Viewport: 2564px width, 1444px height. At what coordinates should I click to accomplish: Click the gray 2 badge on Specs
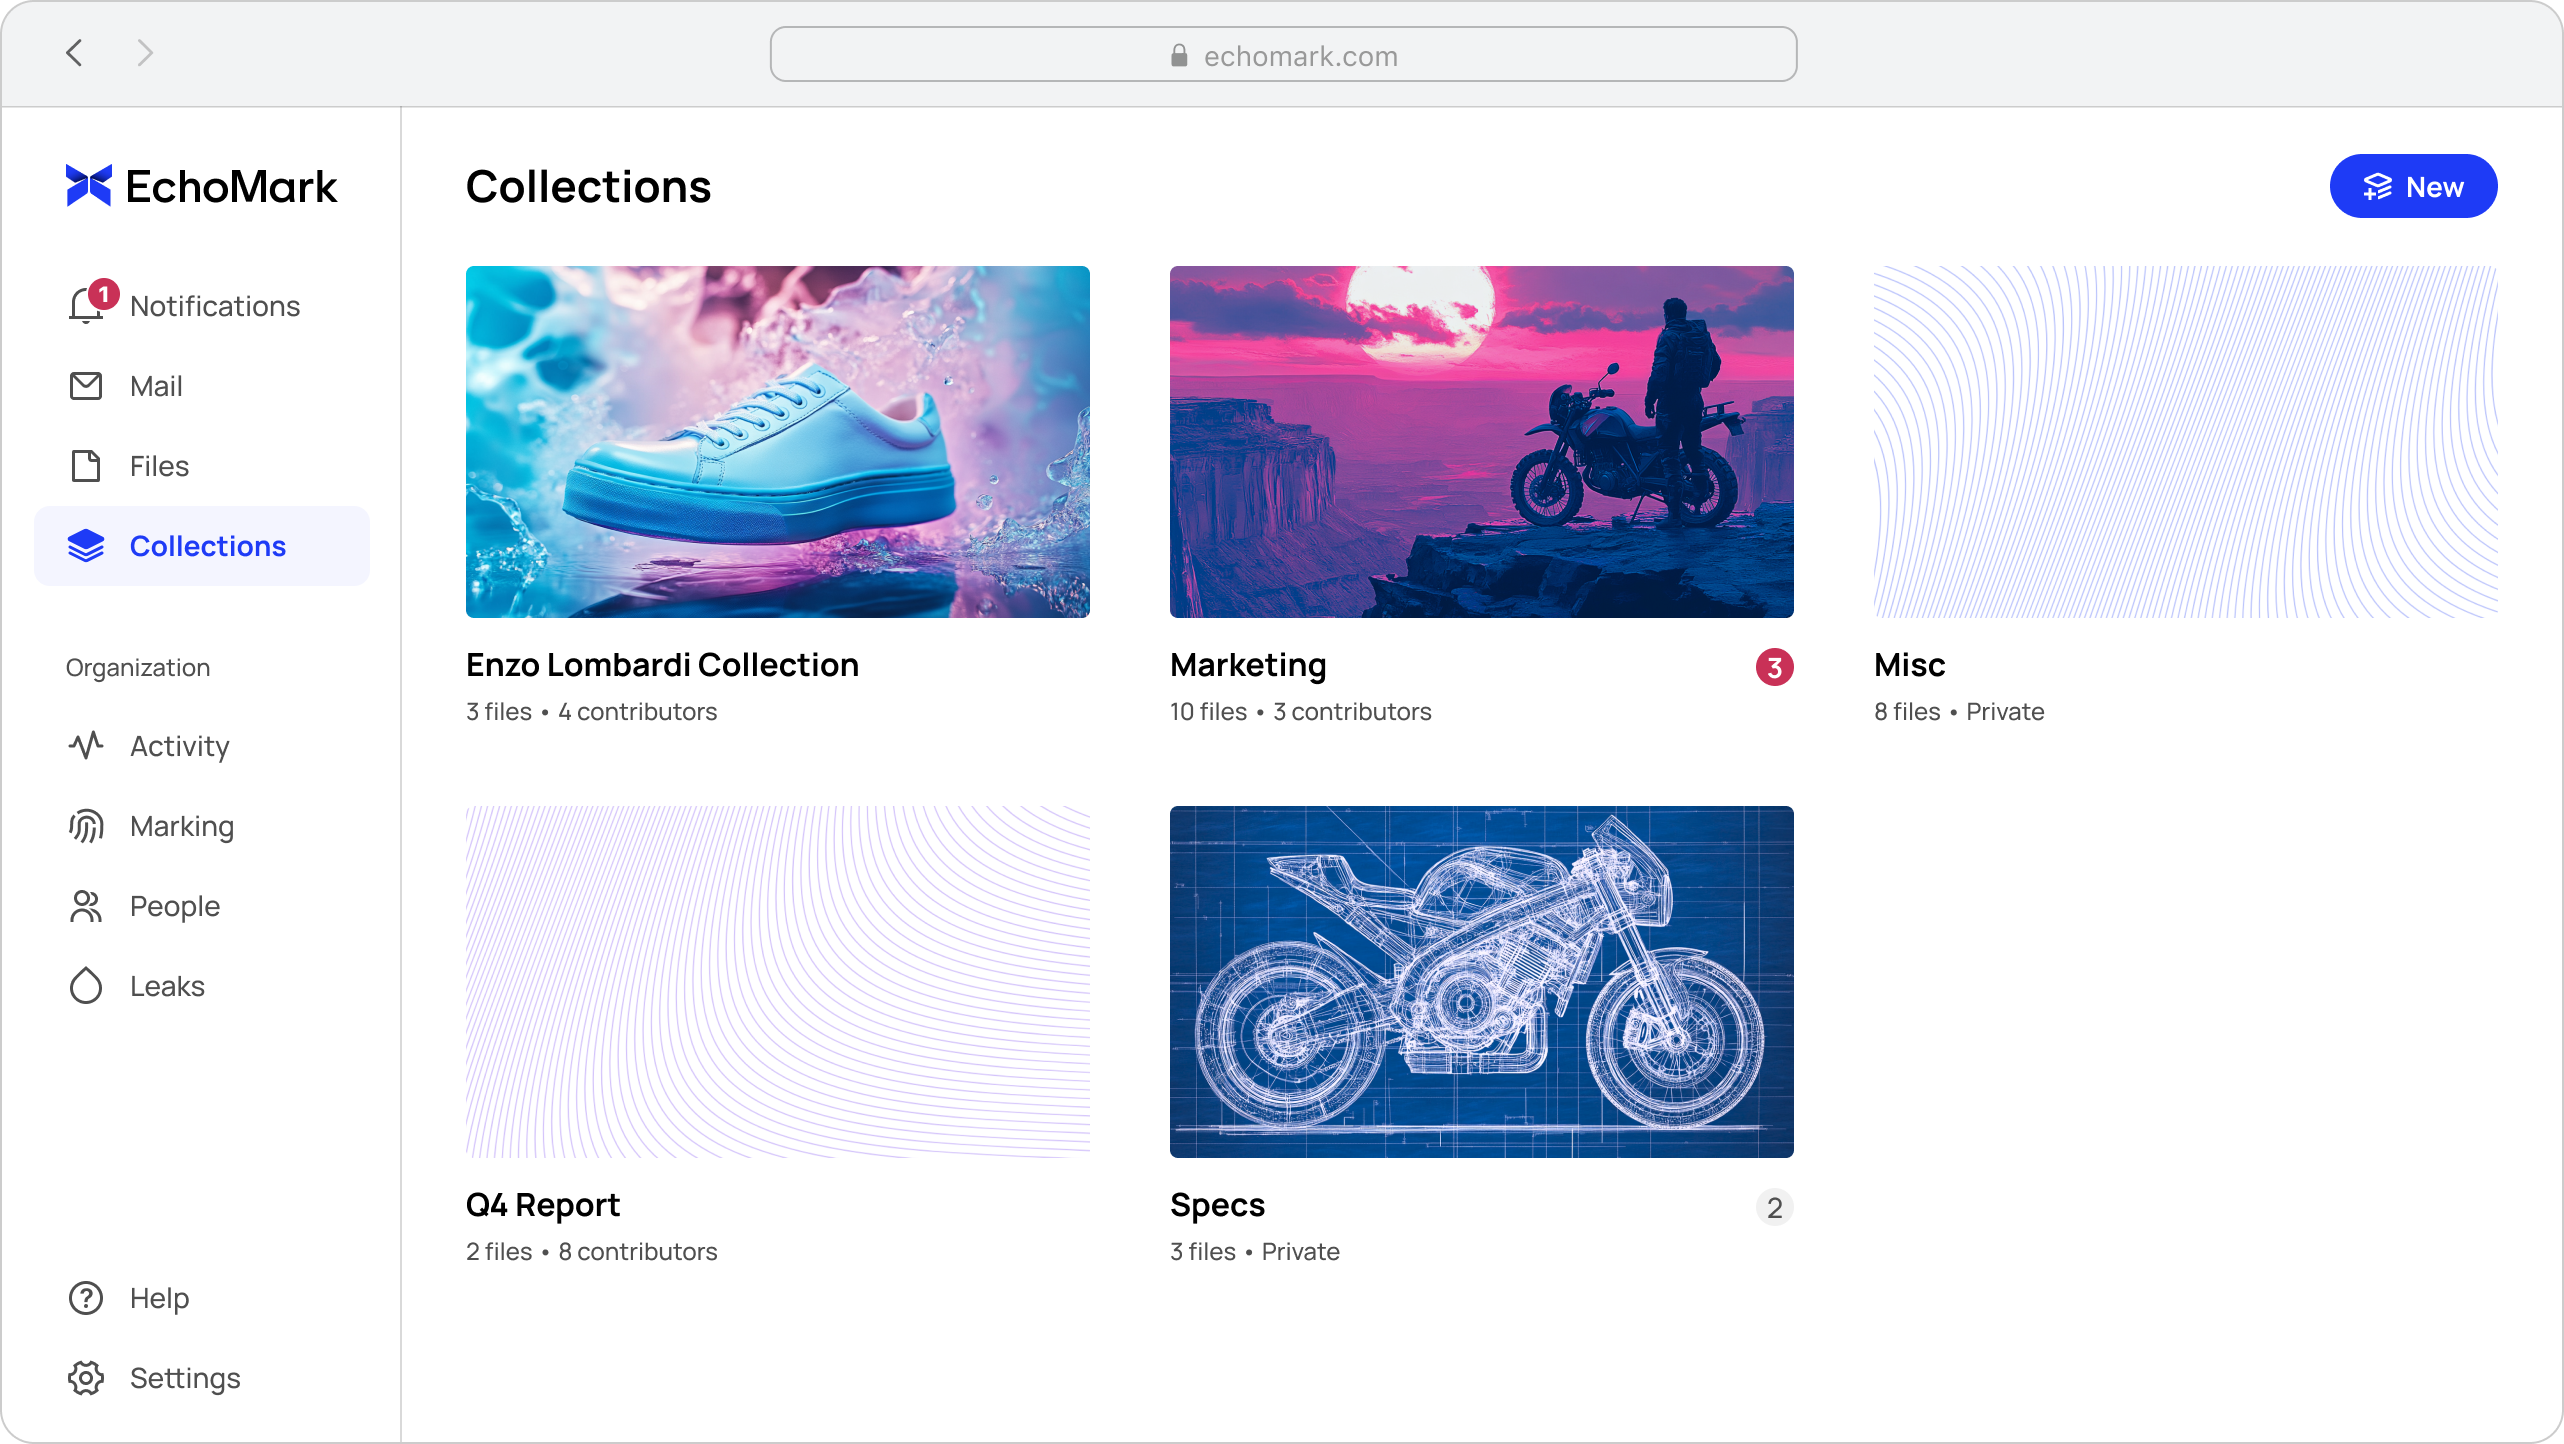coord(1775,1207)
